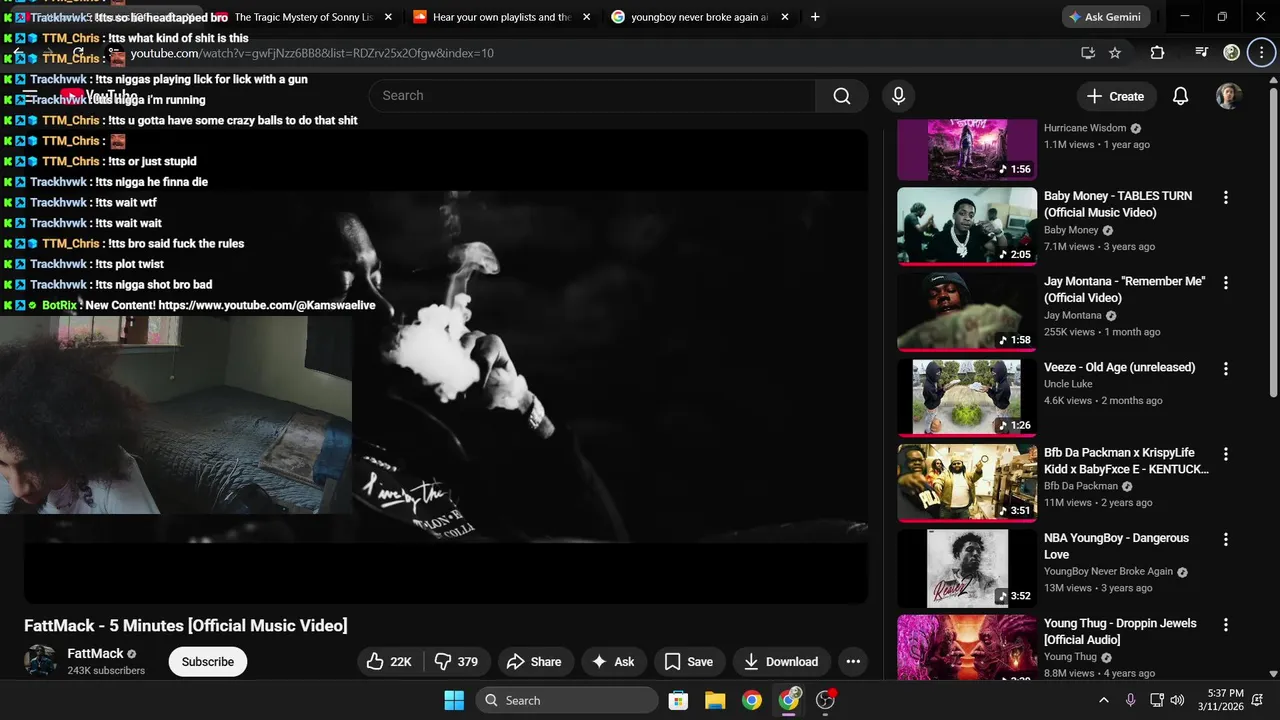Close the 'youngboy never broke again' tab

pyautogui.click(x=785, y=17)
